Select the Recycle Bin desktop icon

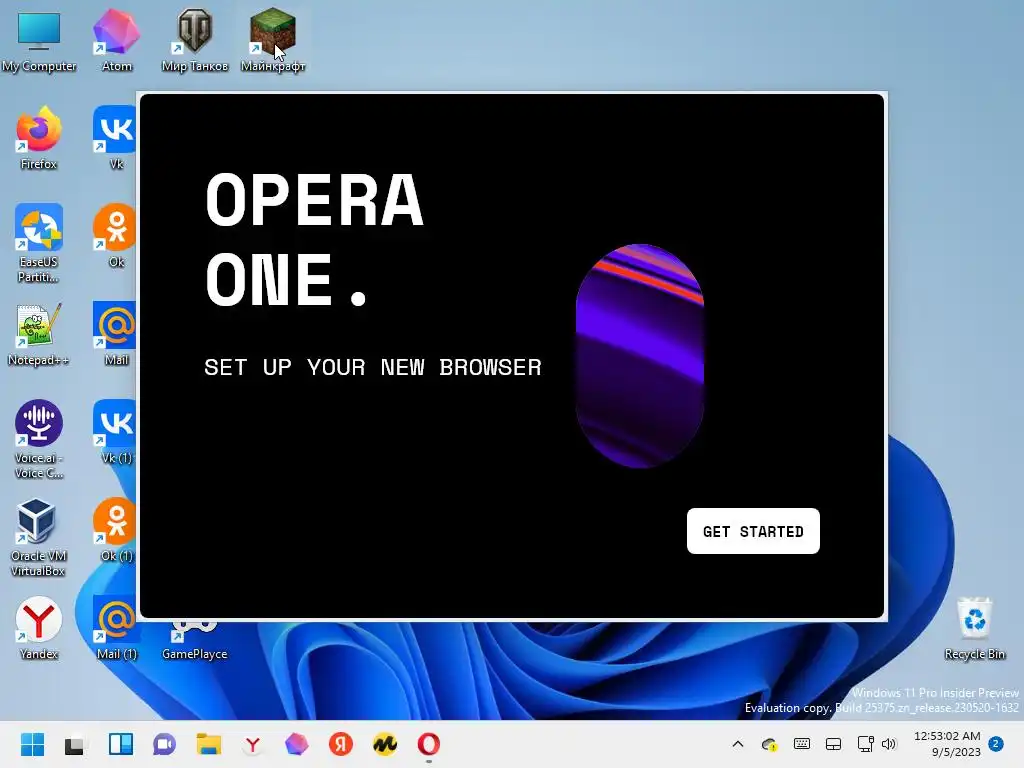(x=974, y=628)
